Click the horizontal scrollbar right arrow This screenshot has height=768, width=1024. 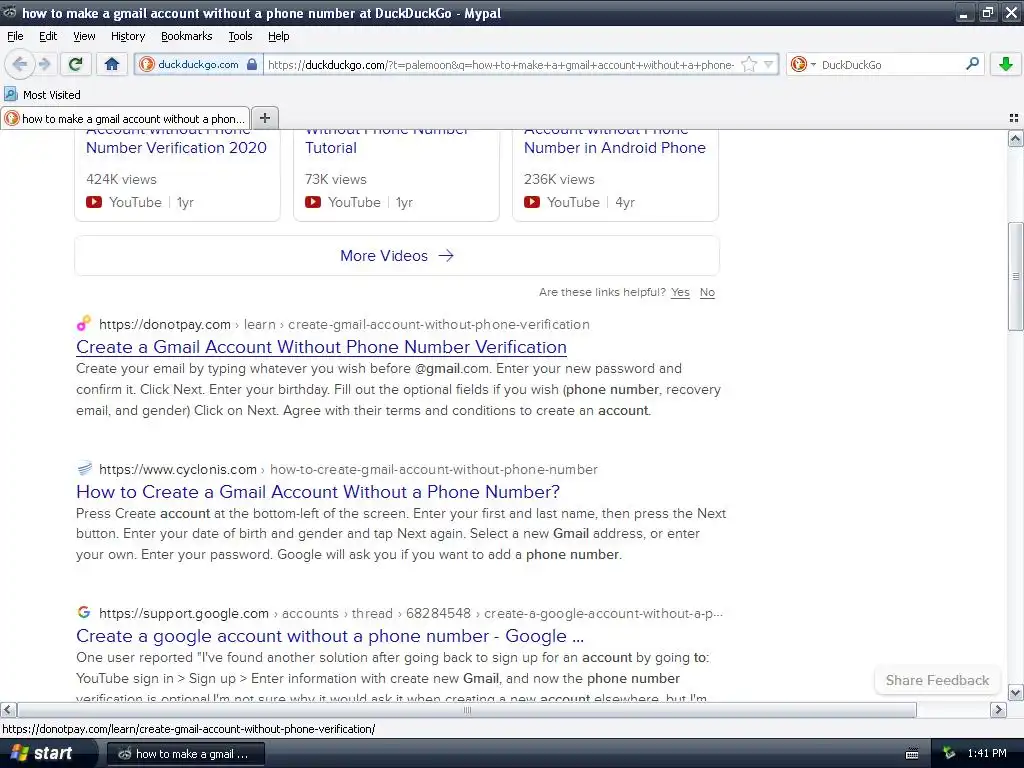(x=999, y=710)
